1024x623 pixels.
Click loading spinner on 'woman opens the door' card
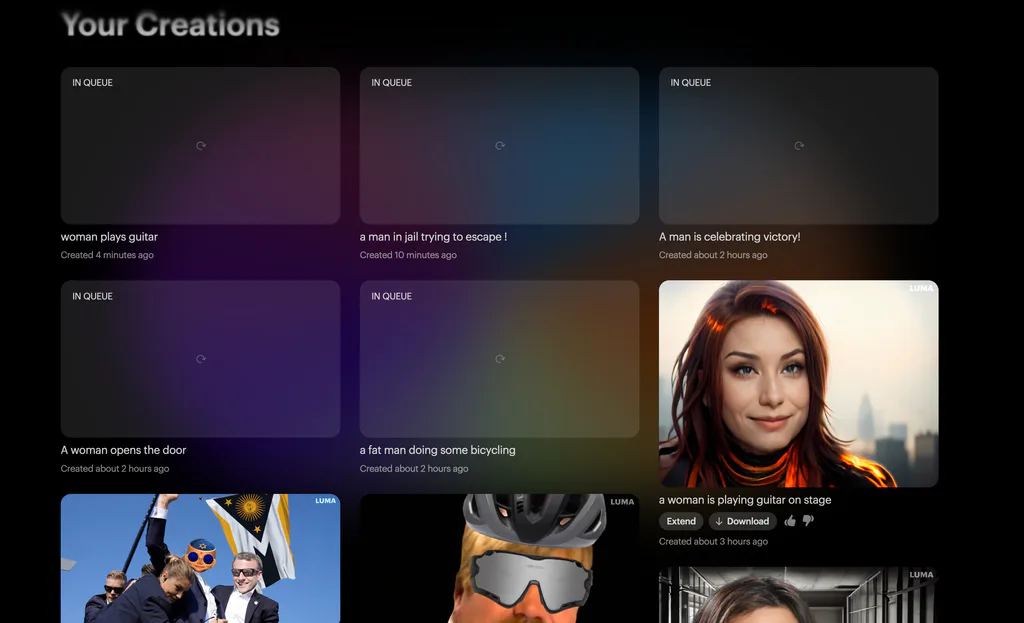point(201,359)
